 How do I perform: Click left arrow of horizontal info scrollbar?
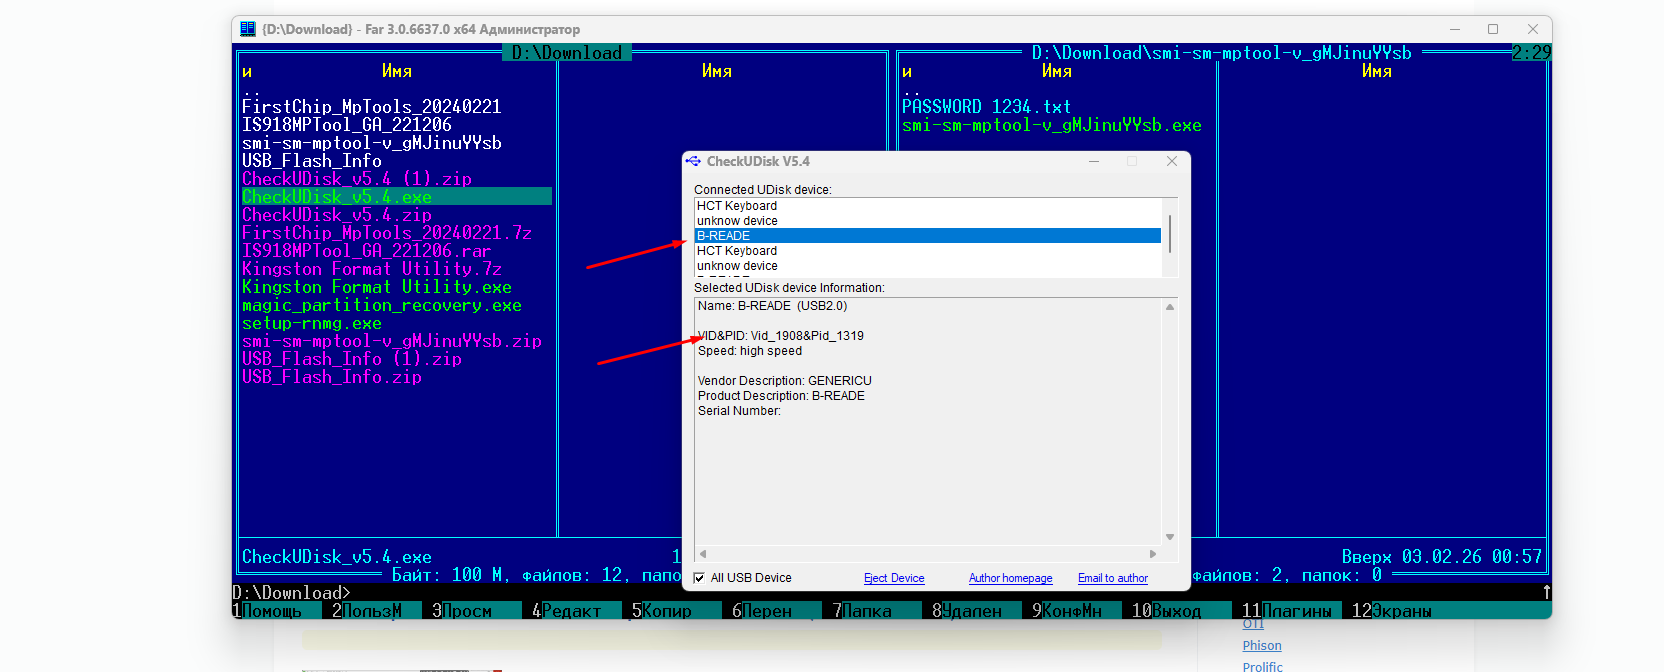(x=703, y=554)
